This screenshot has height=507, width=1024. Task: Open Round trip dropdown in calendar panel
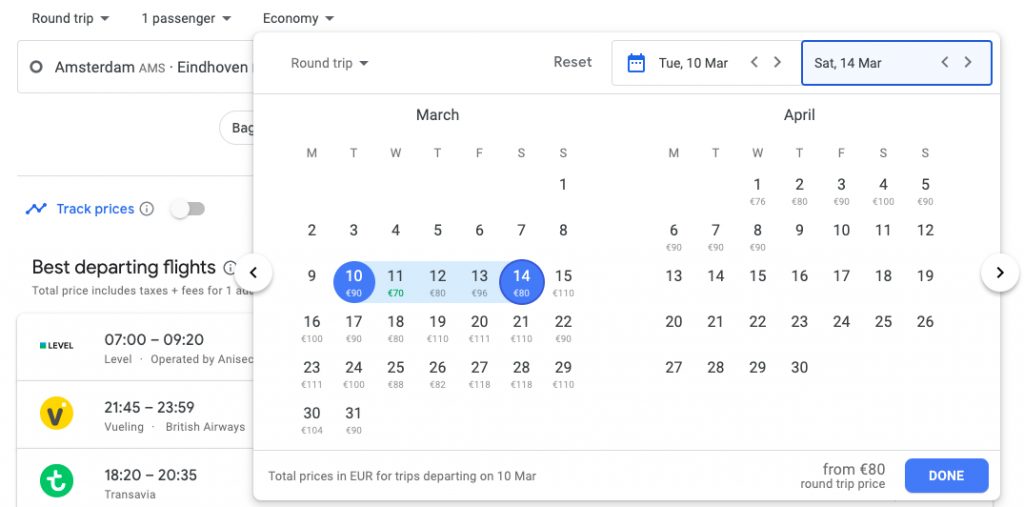pos(330,63)
